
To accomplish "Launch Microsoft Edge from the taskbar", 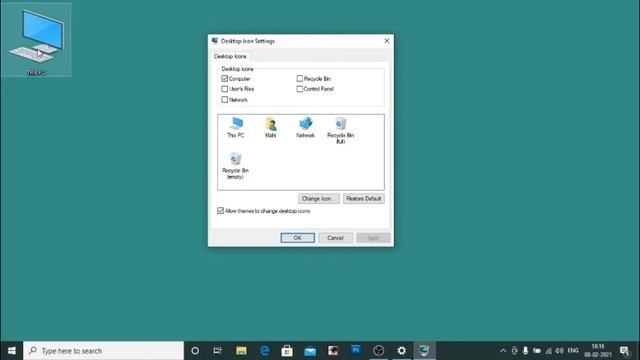I will [264, 351].
